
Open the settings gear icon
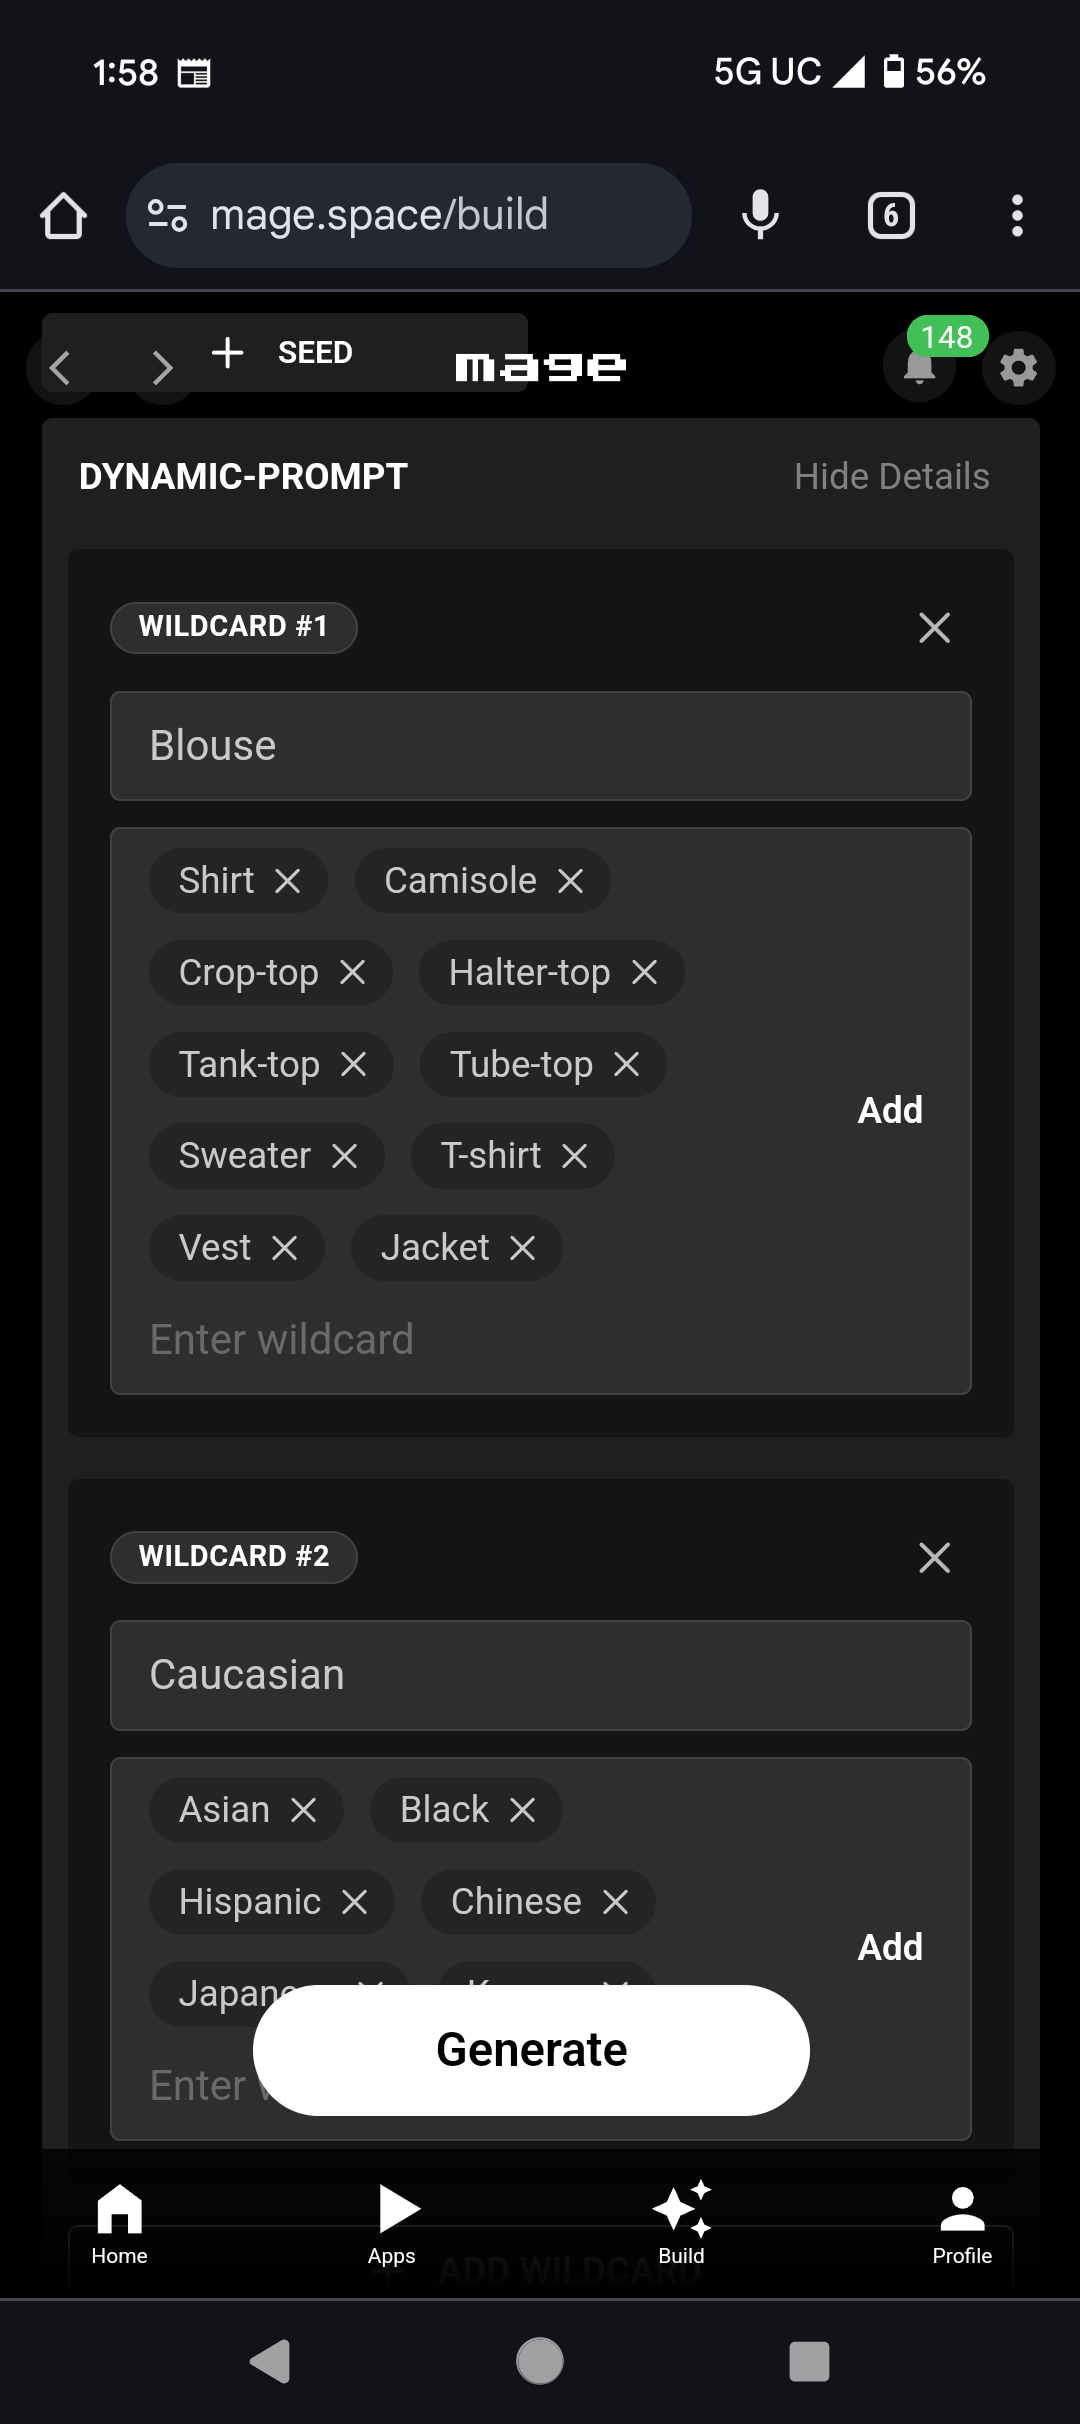coord(1018,368)
